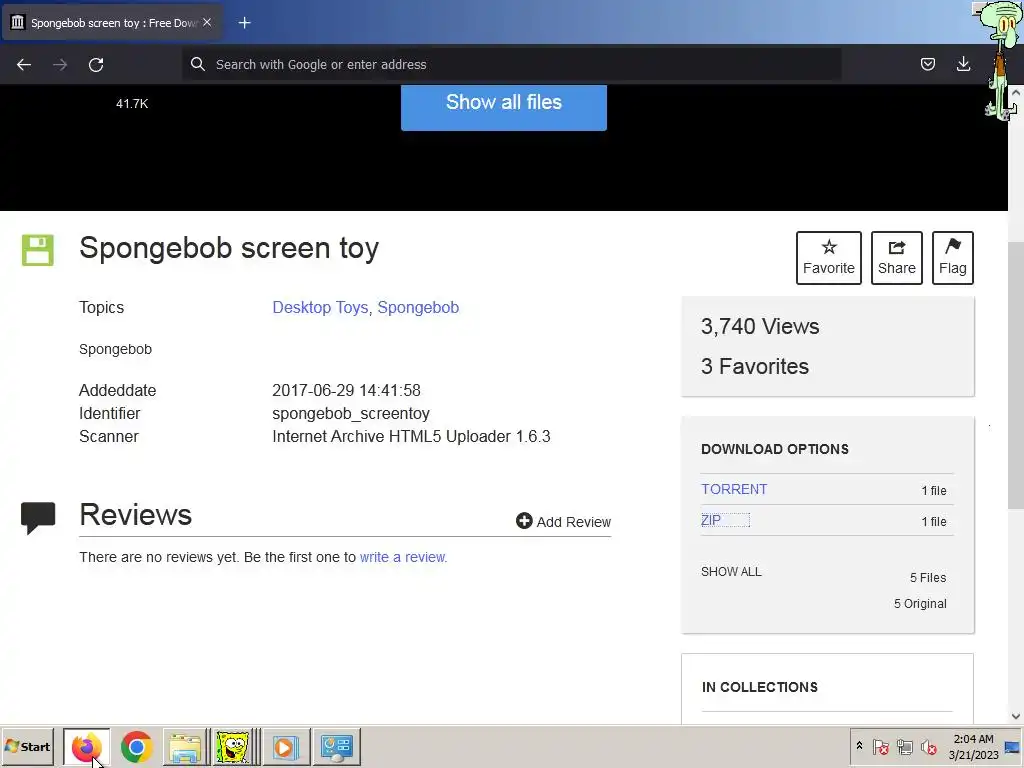
Task: Click the Spongebob app taskbar icon
Action: (x=234, y=746)
